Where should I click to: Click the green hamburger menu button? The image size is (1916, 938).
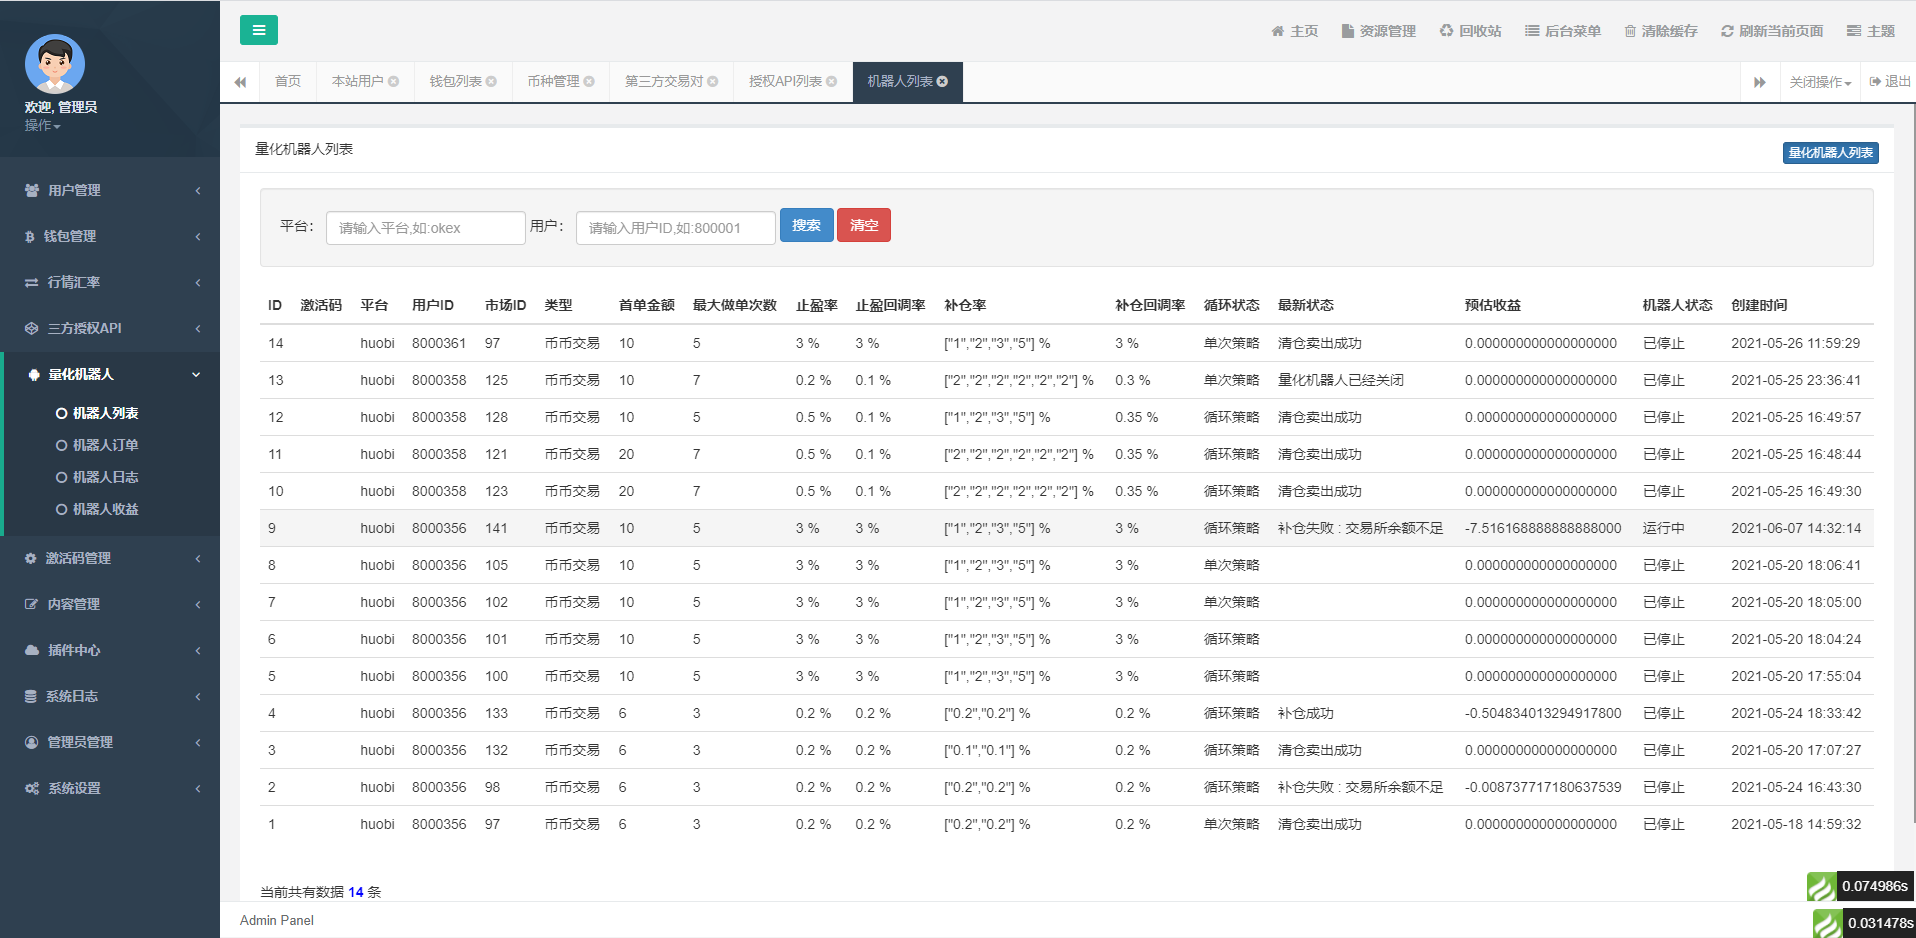point(259,31)
